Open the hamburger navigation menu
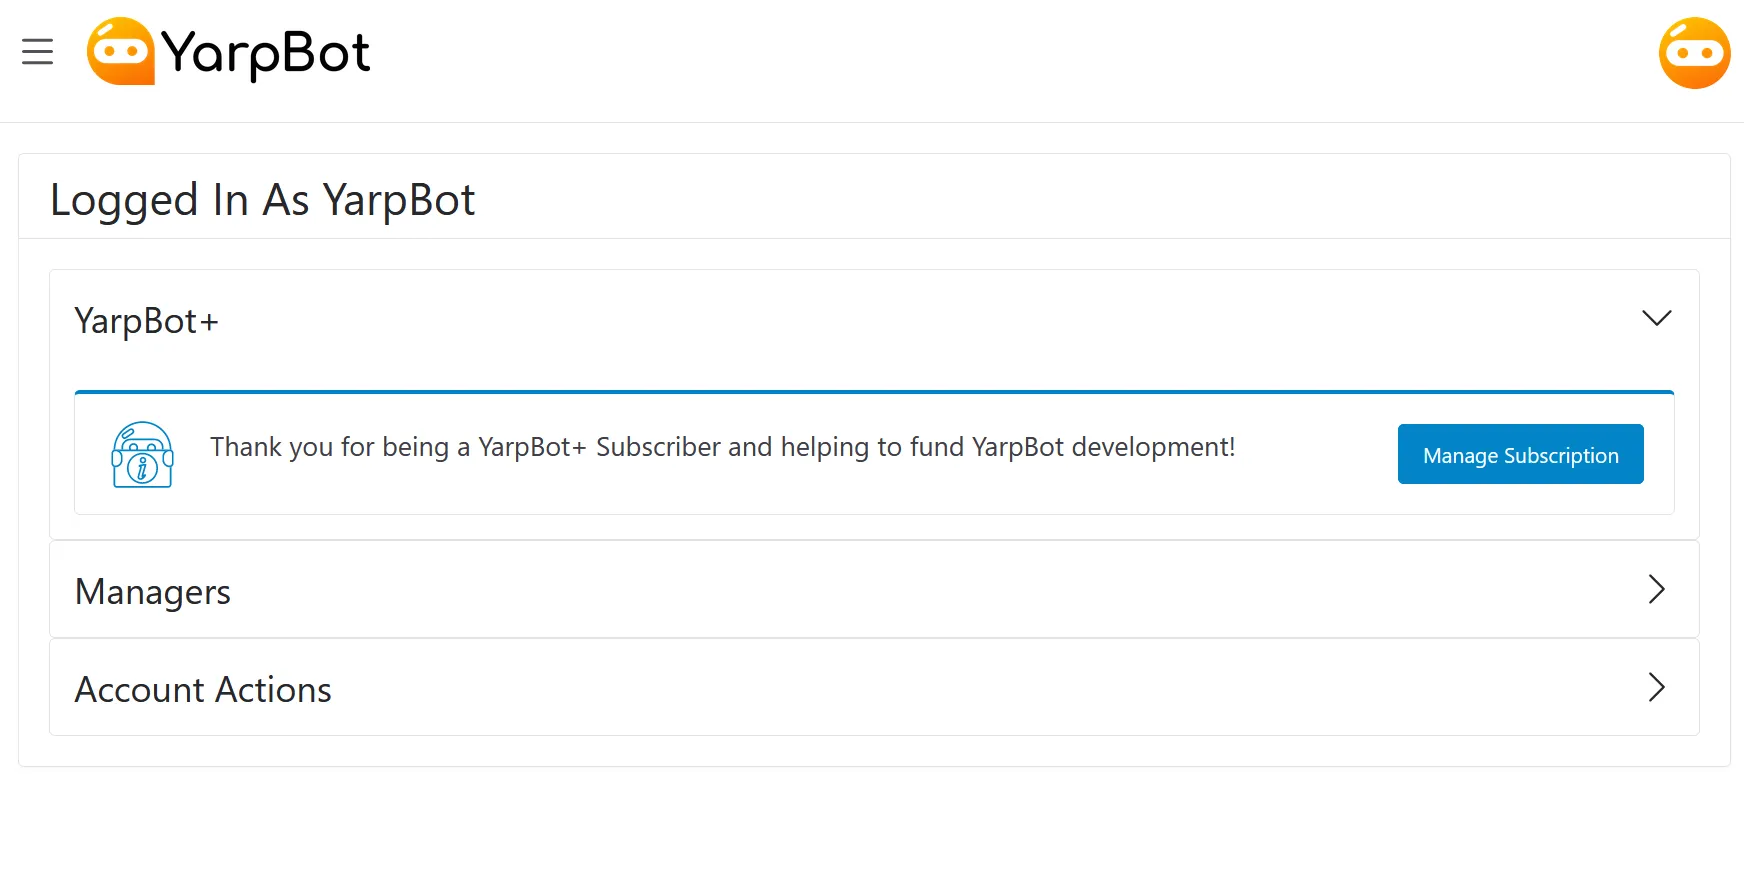Viewport: 1744px width, 888px height. click(x=37, y=52)
